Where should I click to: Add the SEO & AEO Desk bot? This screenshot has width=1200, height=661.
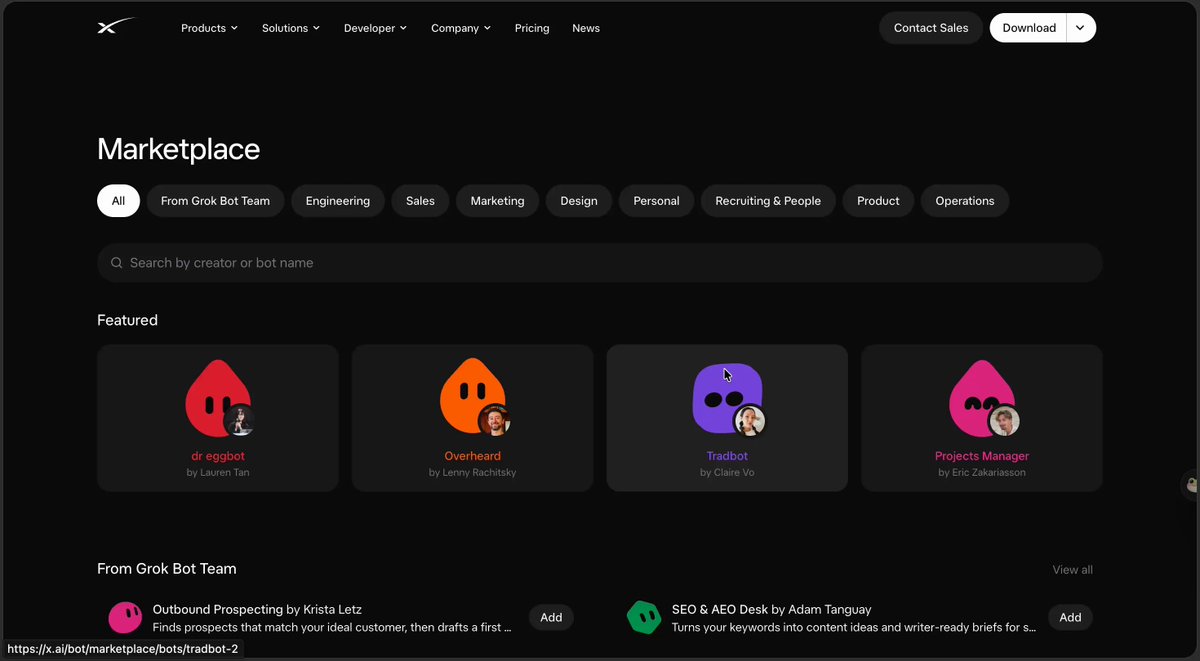point(1070,617)
